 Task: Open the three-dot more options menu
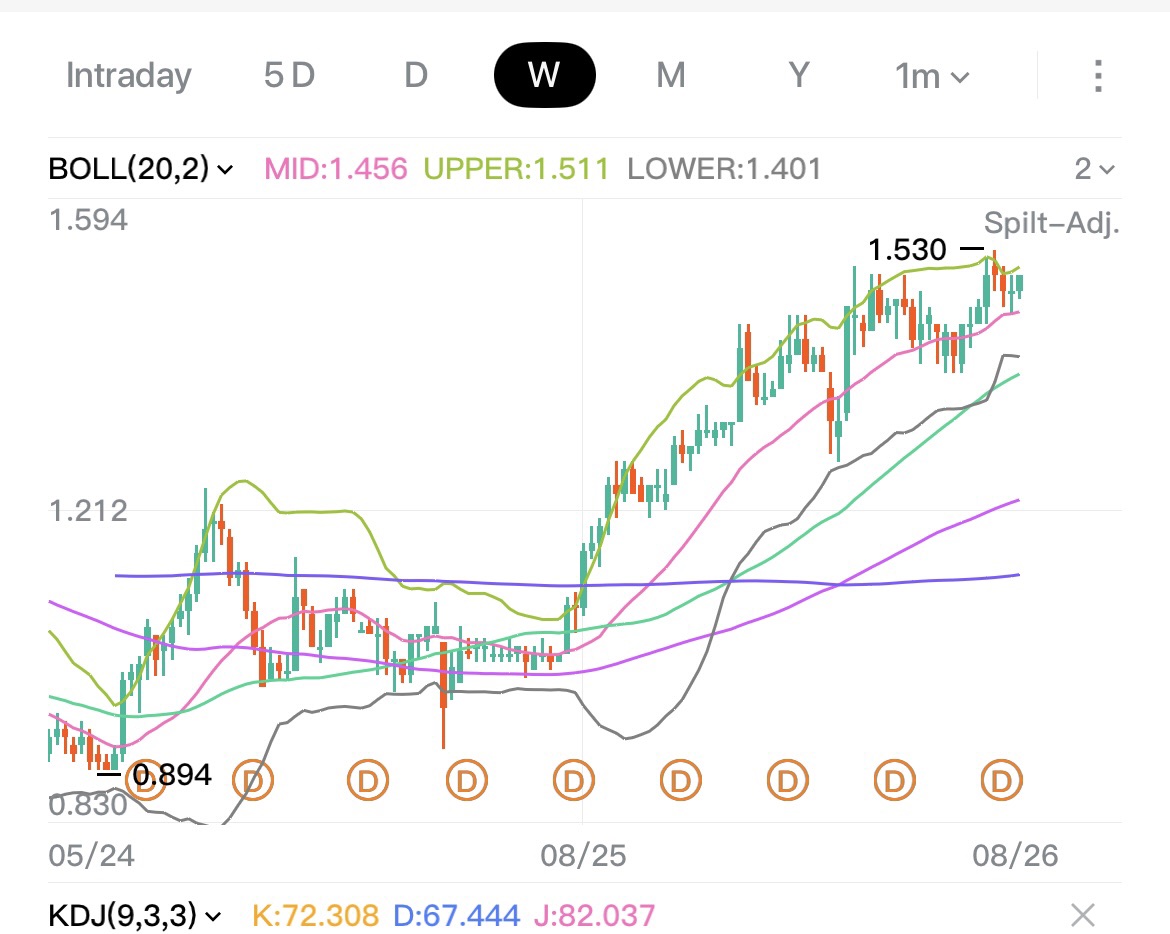click(x=1098, y=76)
